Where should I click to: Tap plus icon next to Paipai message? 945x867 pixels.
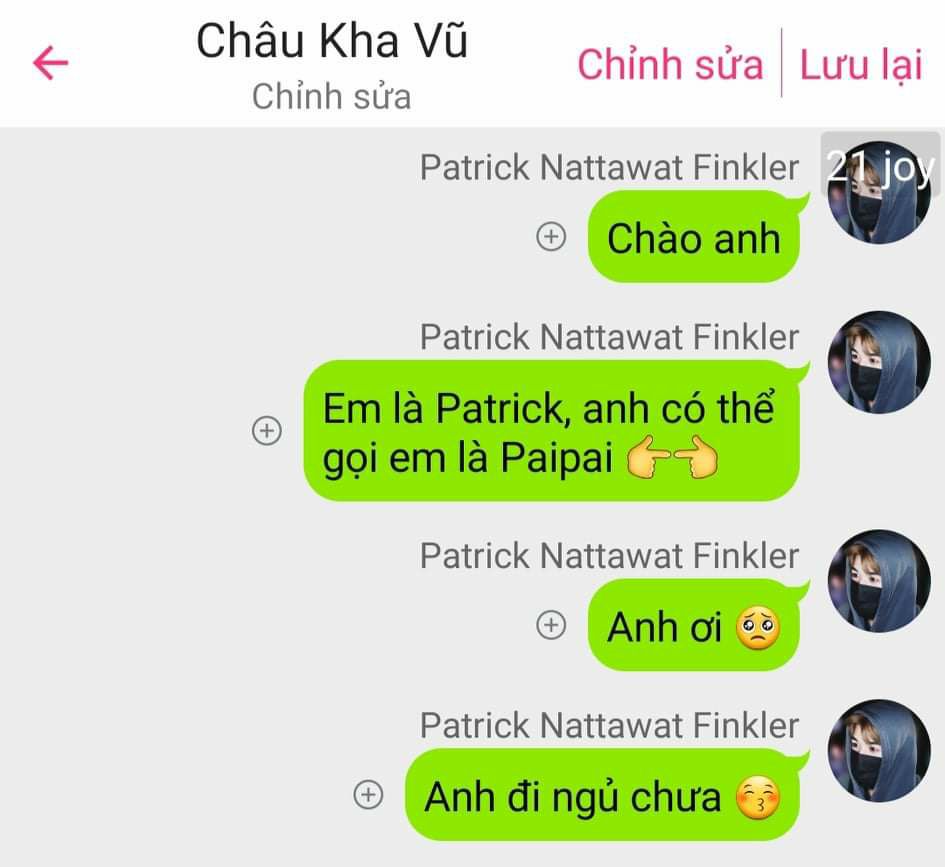pyautogui.click(x=266, y=431)
